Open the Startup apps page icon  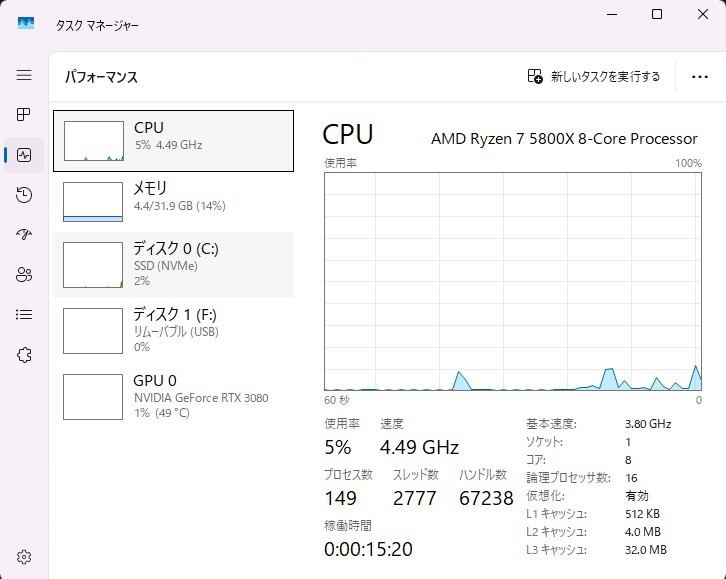pyautogui.click(x=24, y=235)
